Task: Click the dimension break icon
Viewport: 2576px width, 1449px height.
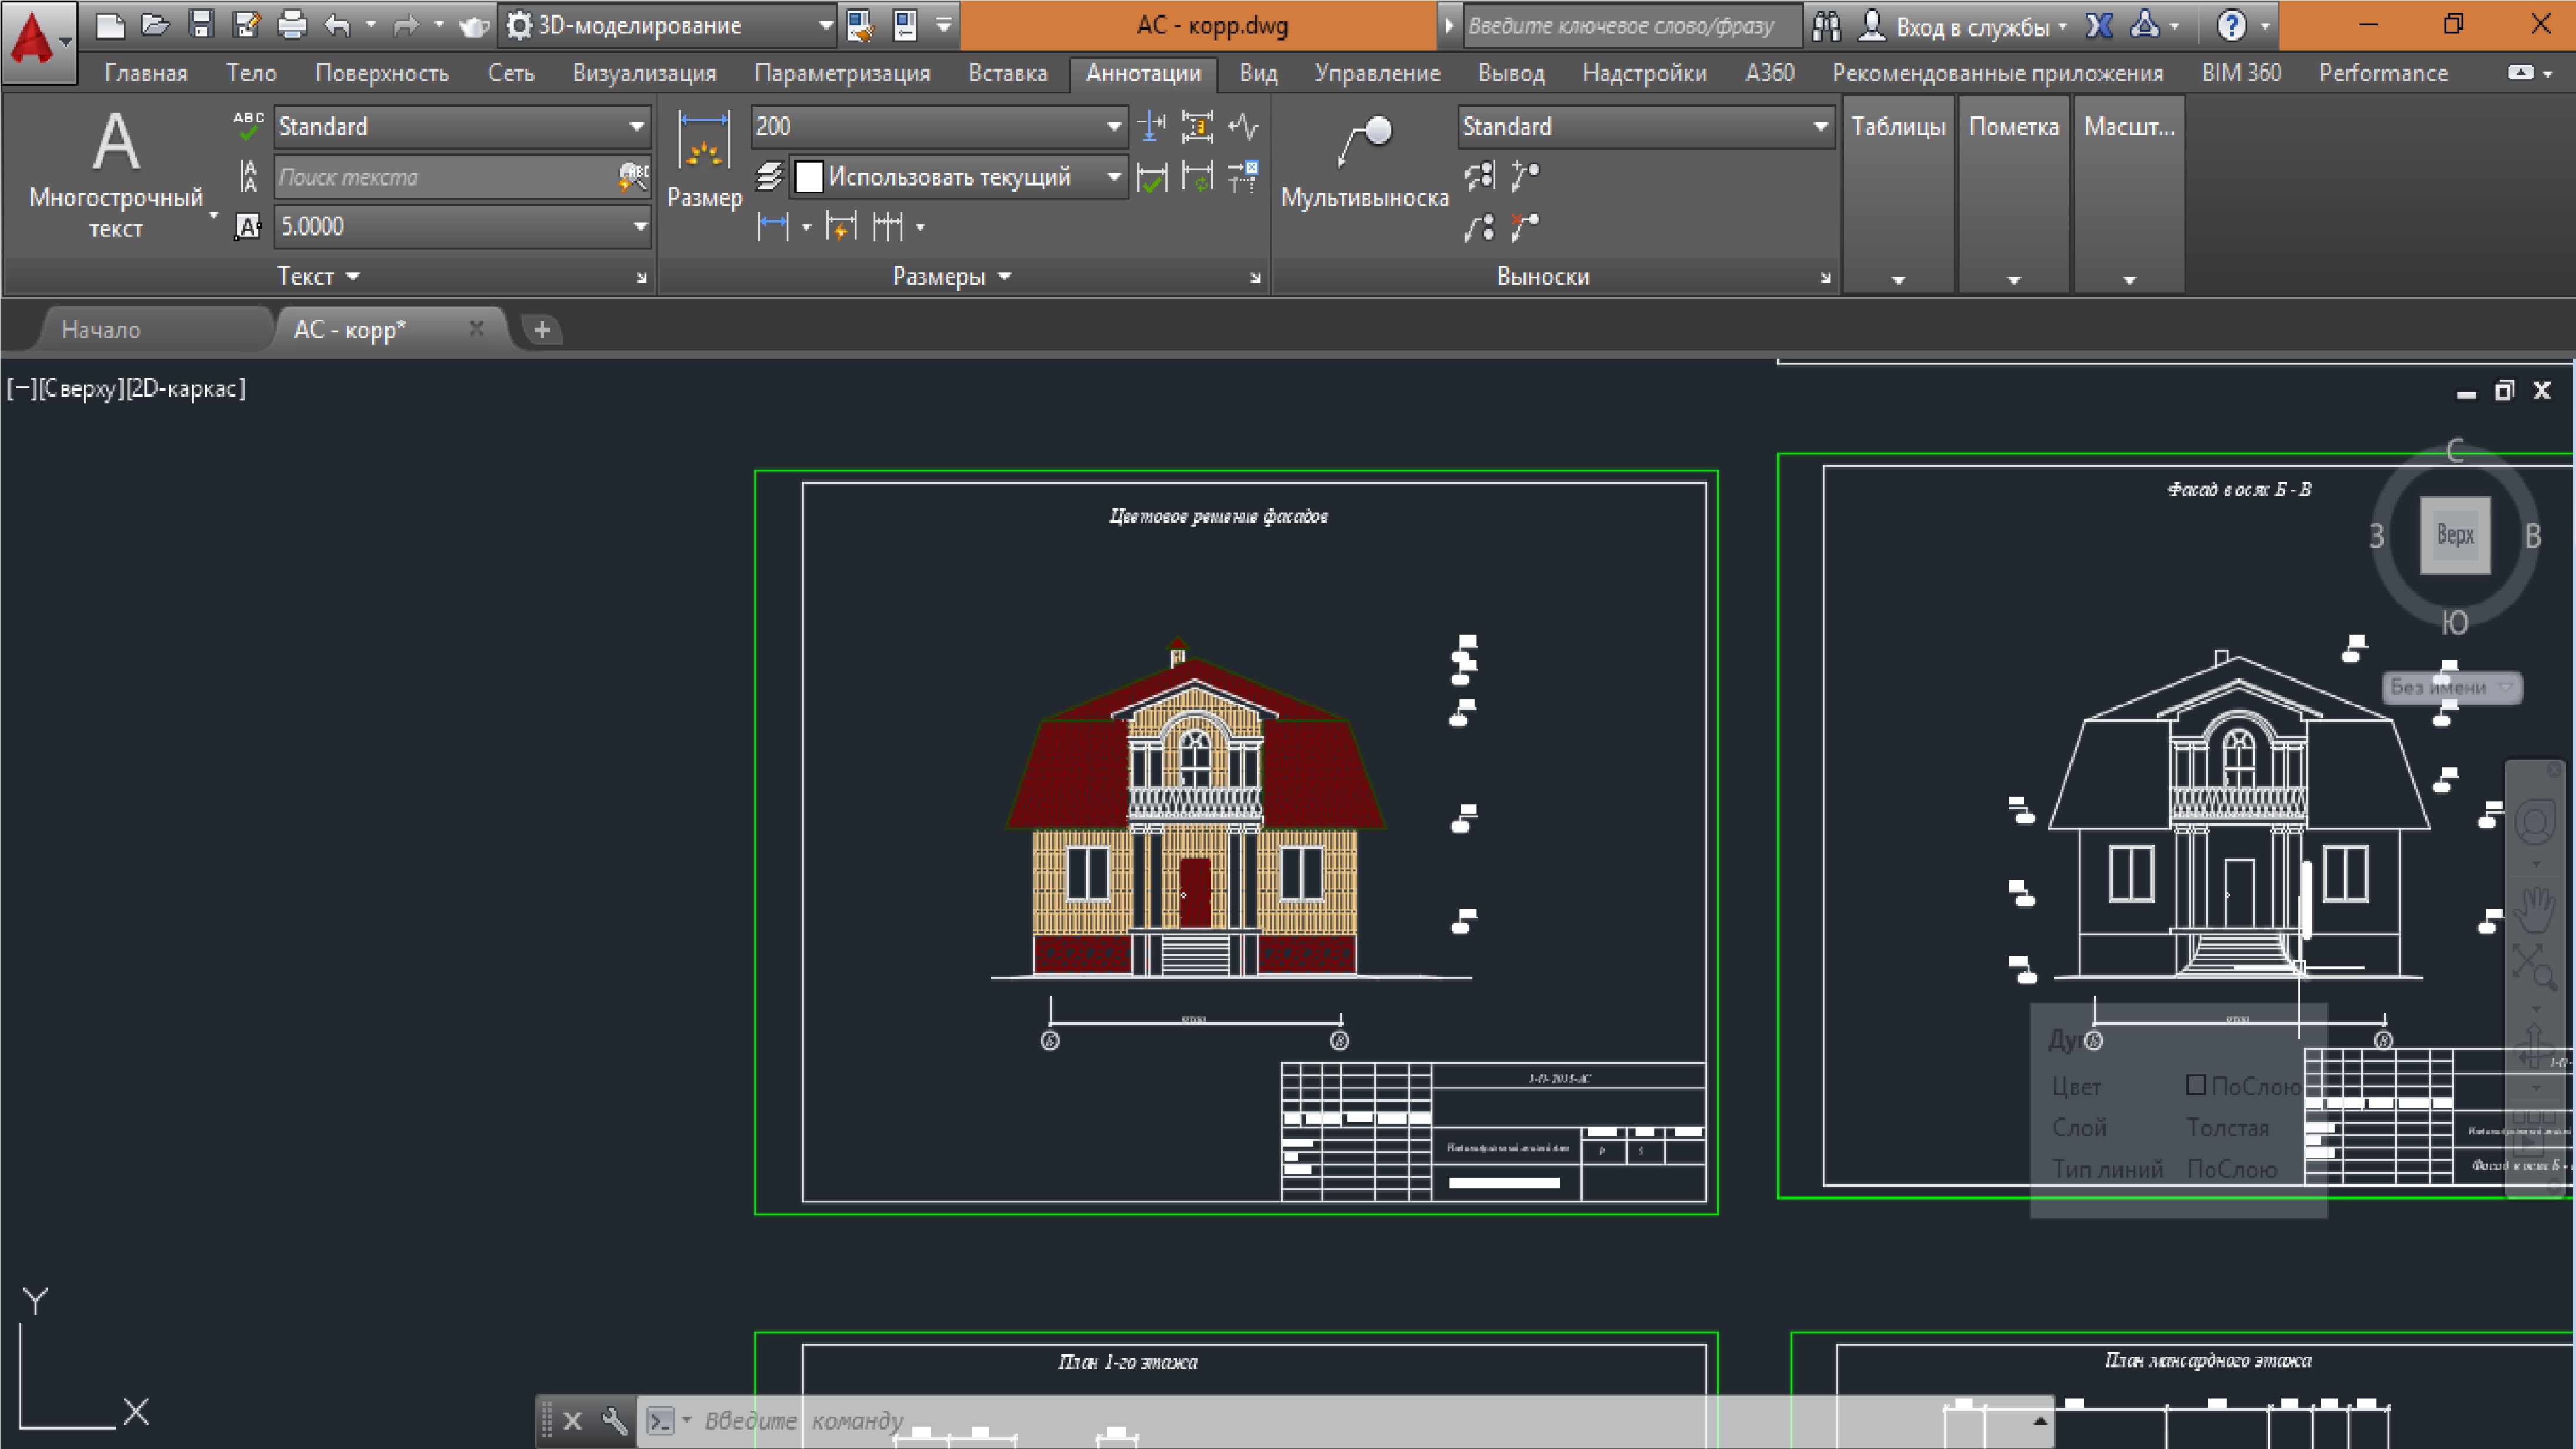Action: pos(1152,127)
